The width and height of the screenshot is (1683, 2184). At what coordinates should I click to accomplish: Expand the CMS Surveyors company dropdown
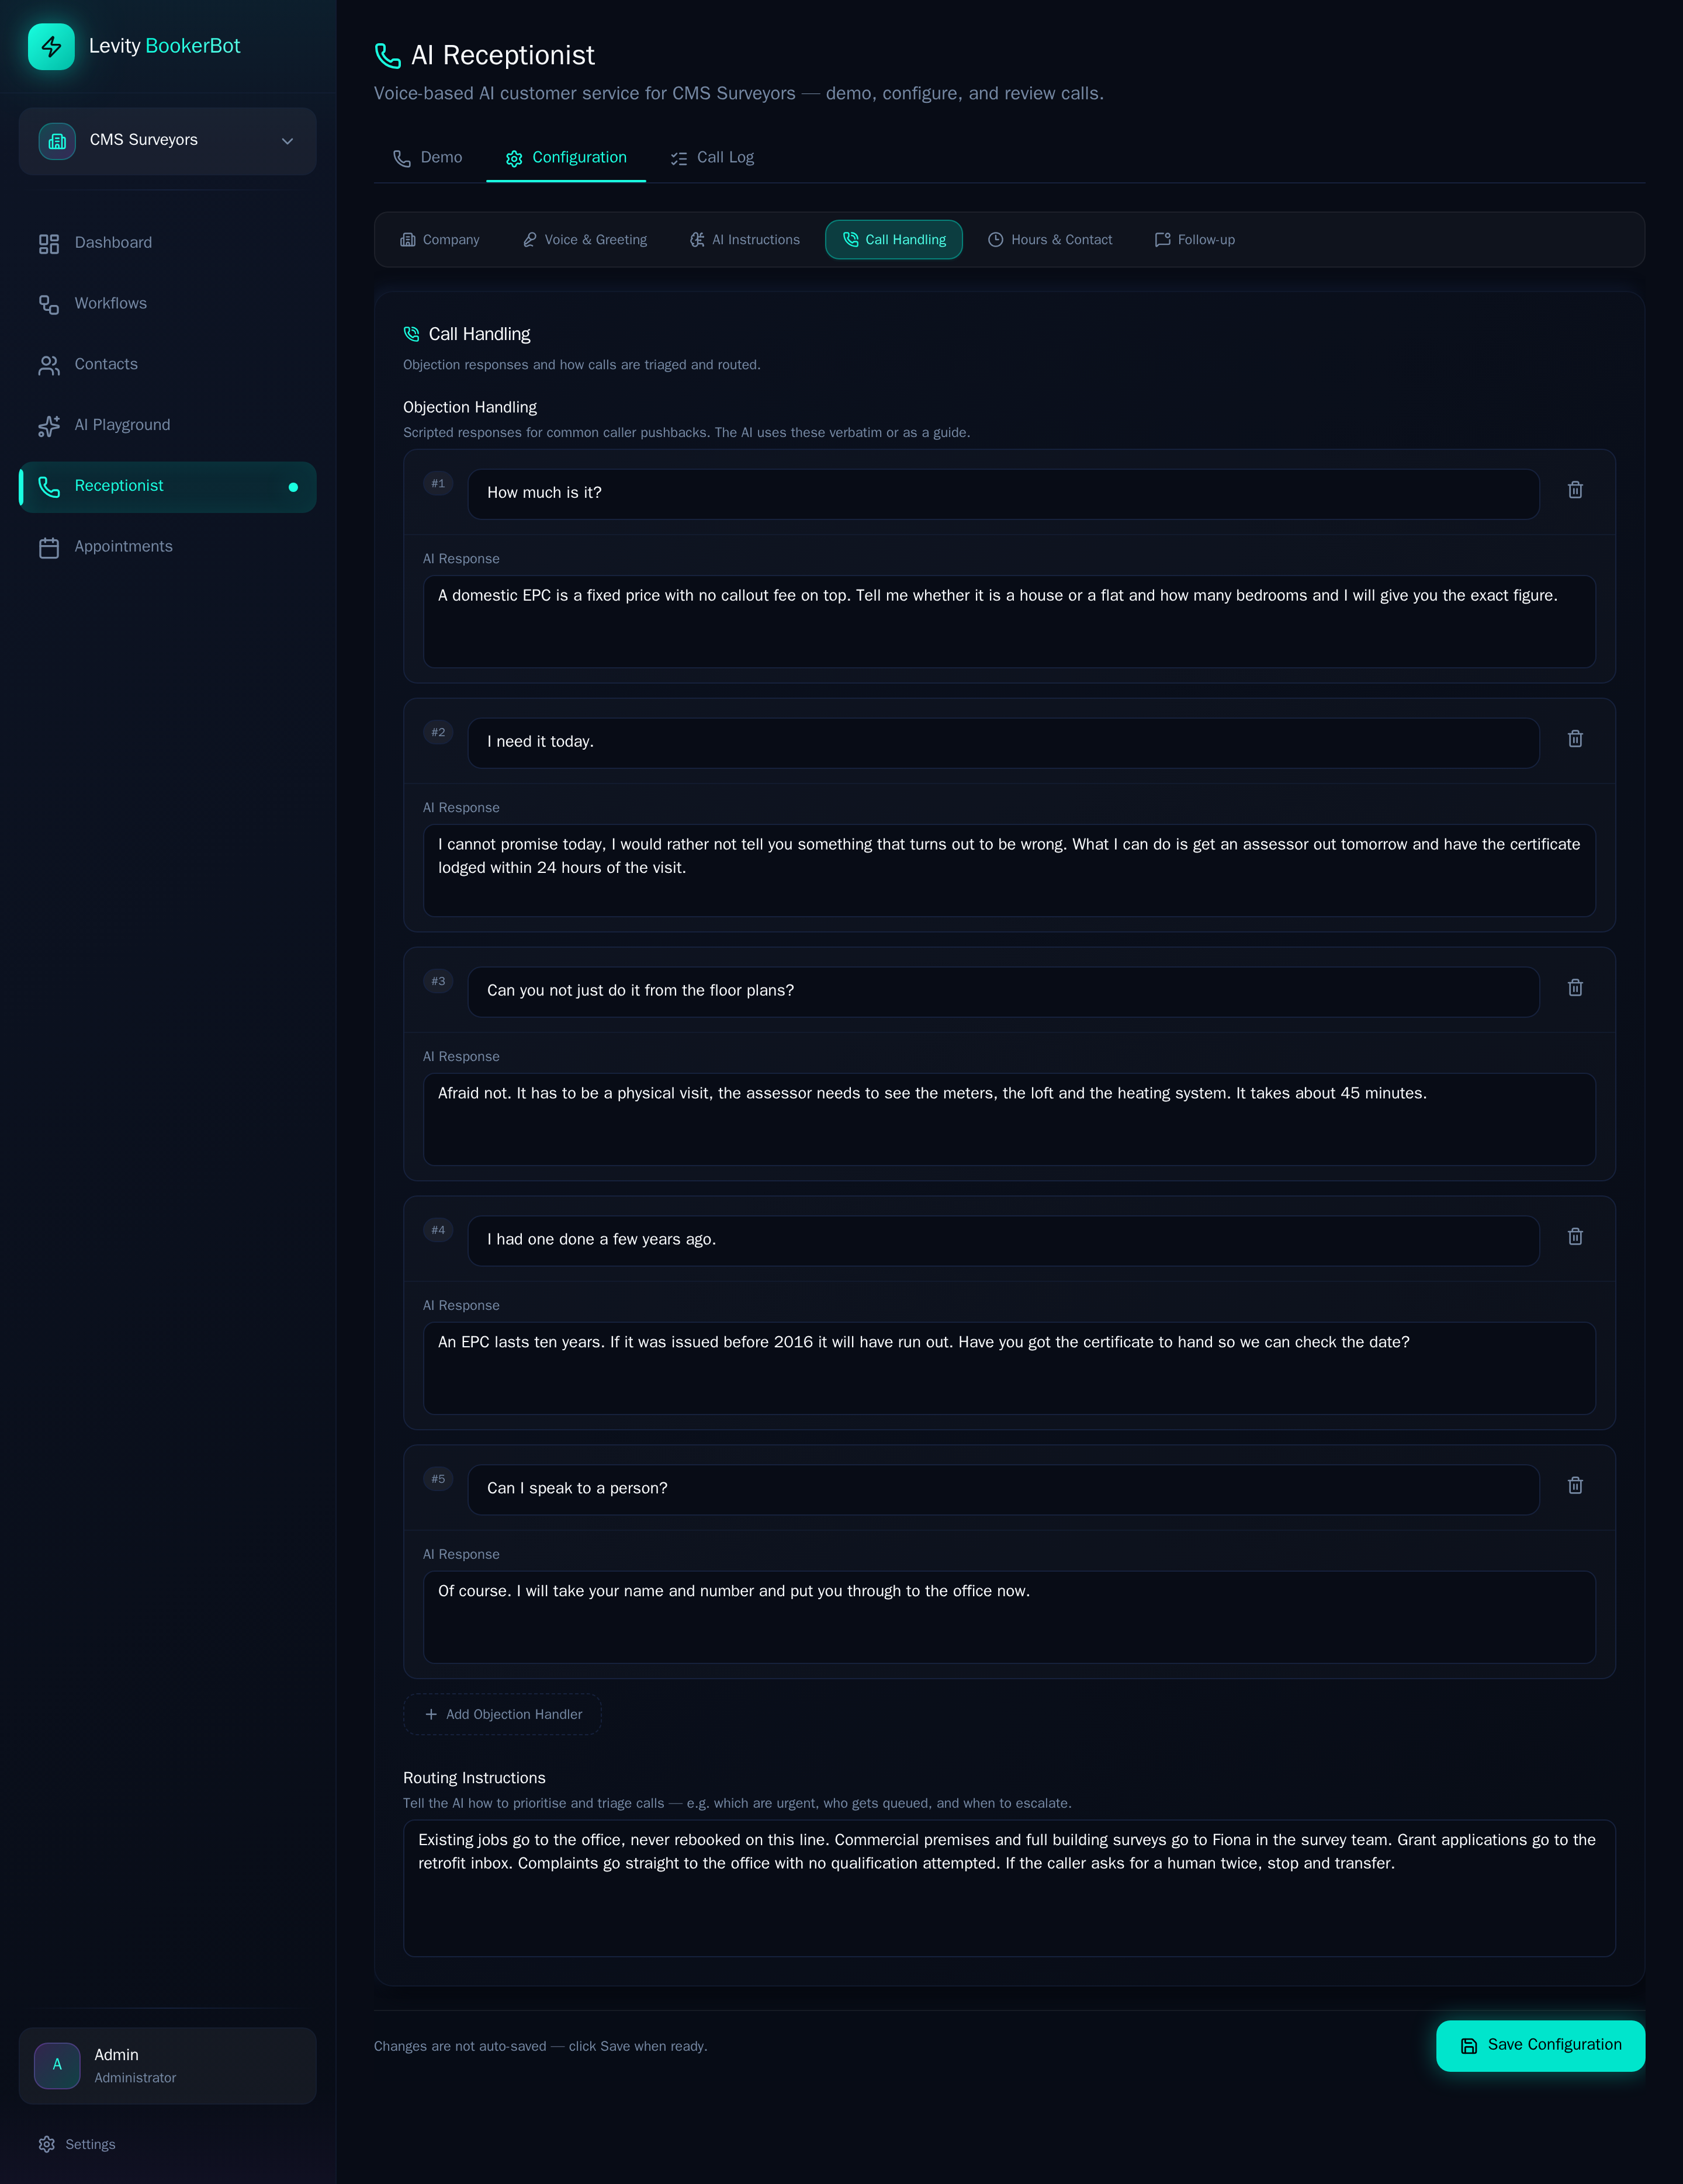tap(168, 141)
